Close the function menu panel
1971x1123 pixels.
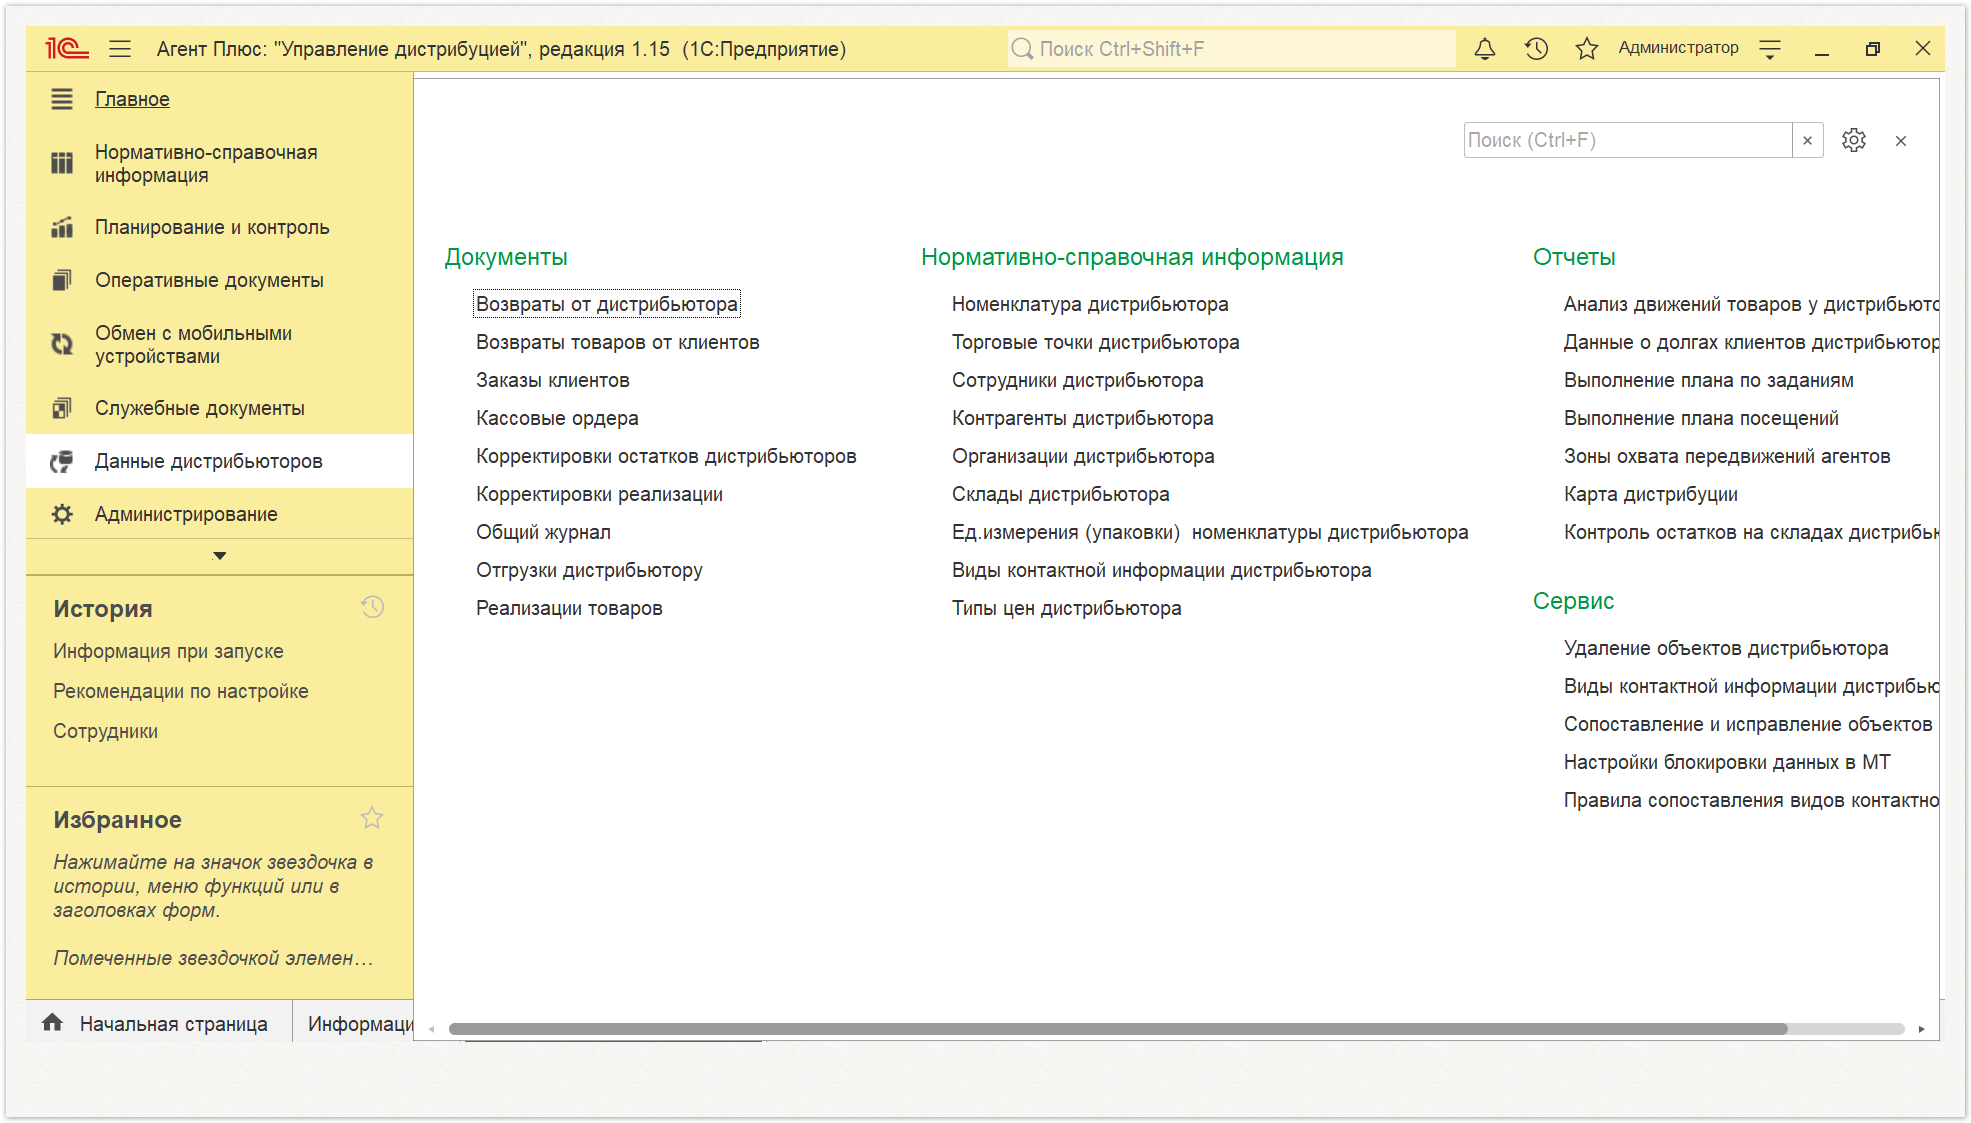tap(1901, 141)
